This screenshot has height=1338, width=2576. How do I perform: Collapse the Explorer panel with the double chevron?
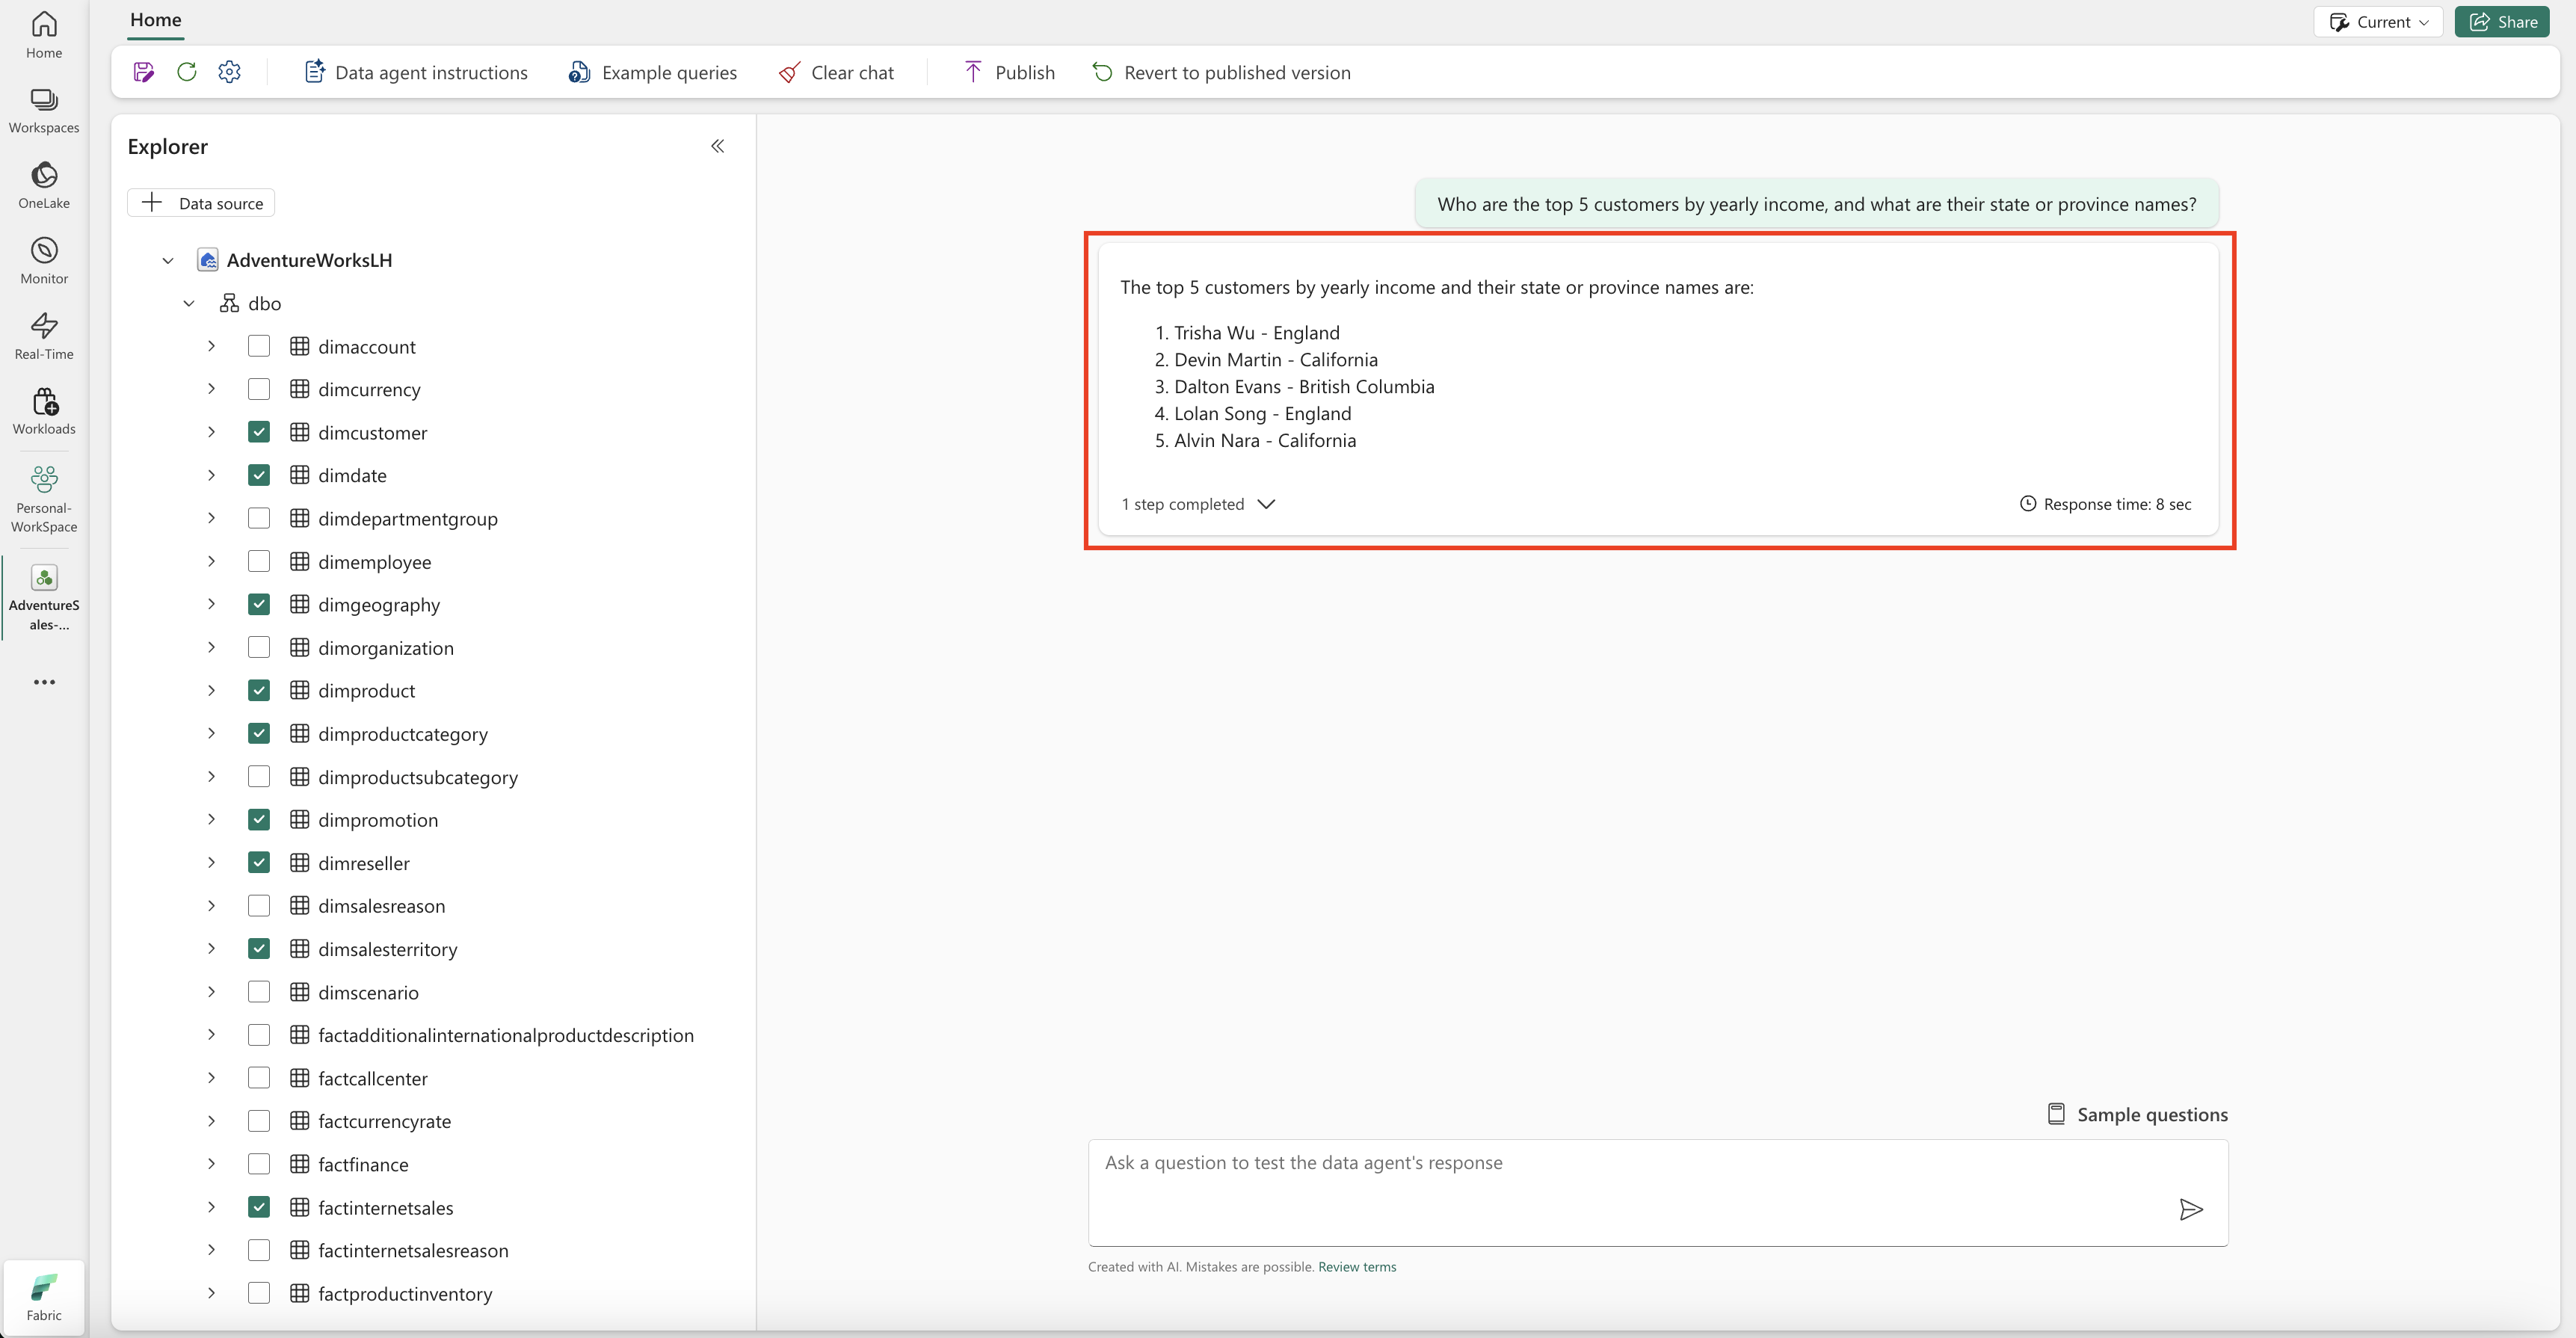point(718,146)
